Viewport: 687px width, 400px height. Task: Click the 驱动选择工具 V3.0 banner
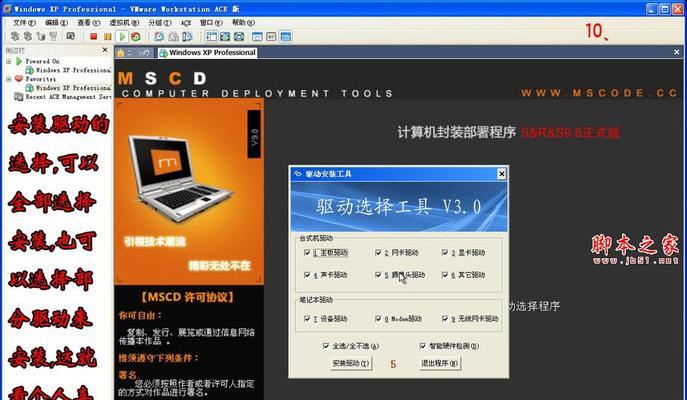click(x=399, y=207)
